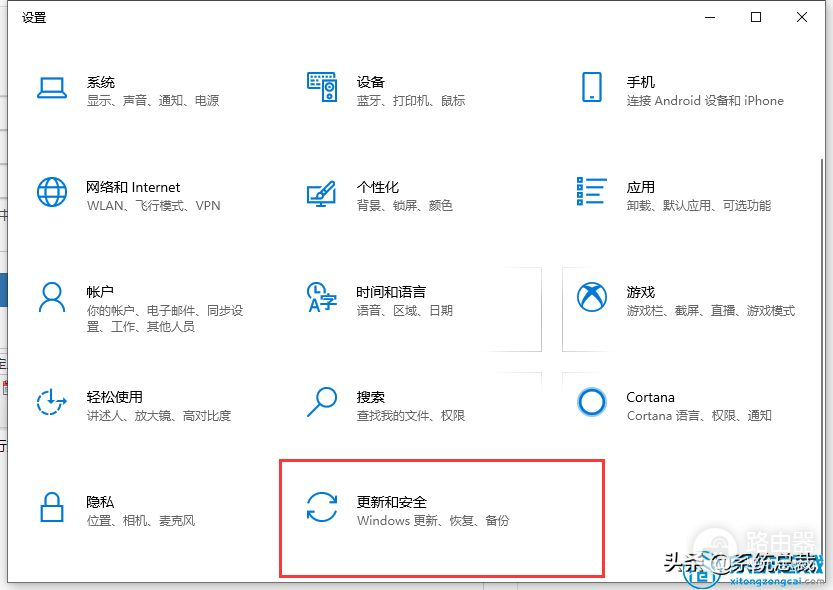Open the 隐私 padlock icon
This screenshot has width=833, height=590.
point(52,507)
